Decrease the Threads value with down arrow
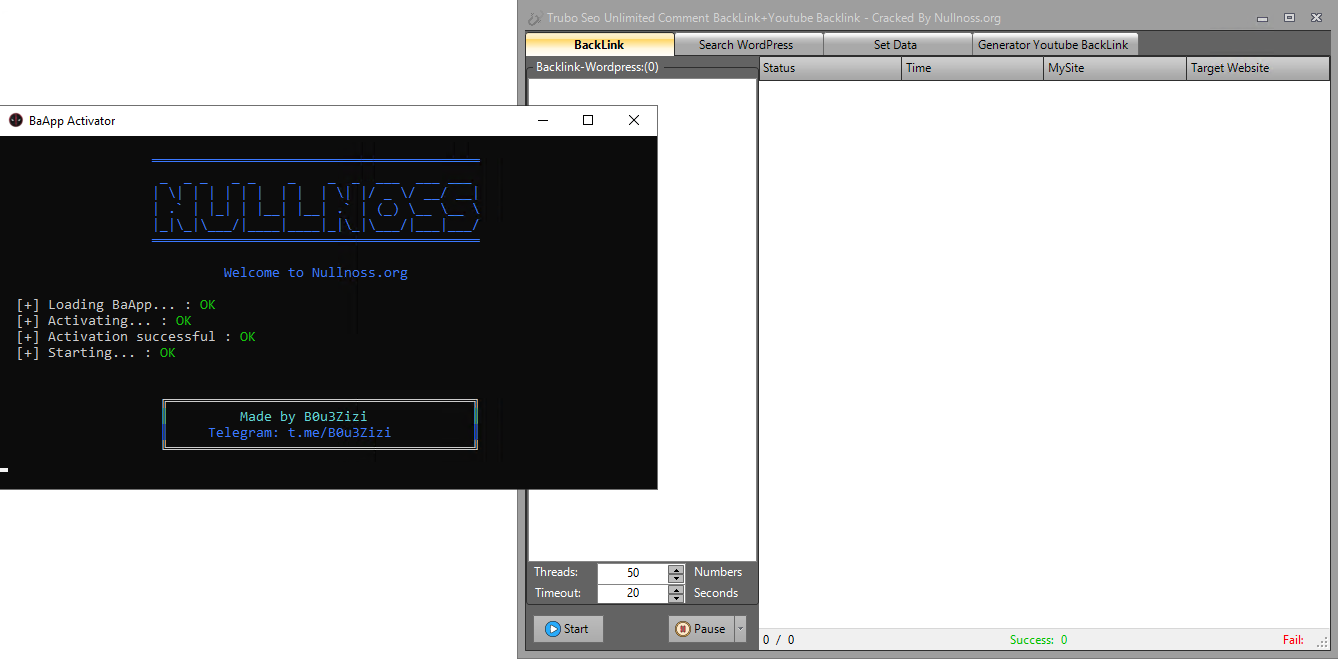This screenshot has width=1338, height=659. (x=676, y=578)
